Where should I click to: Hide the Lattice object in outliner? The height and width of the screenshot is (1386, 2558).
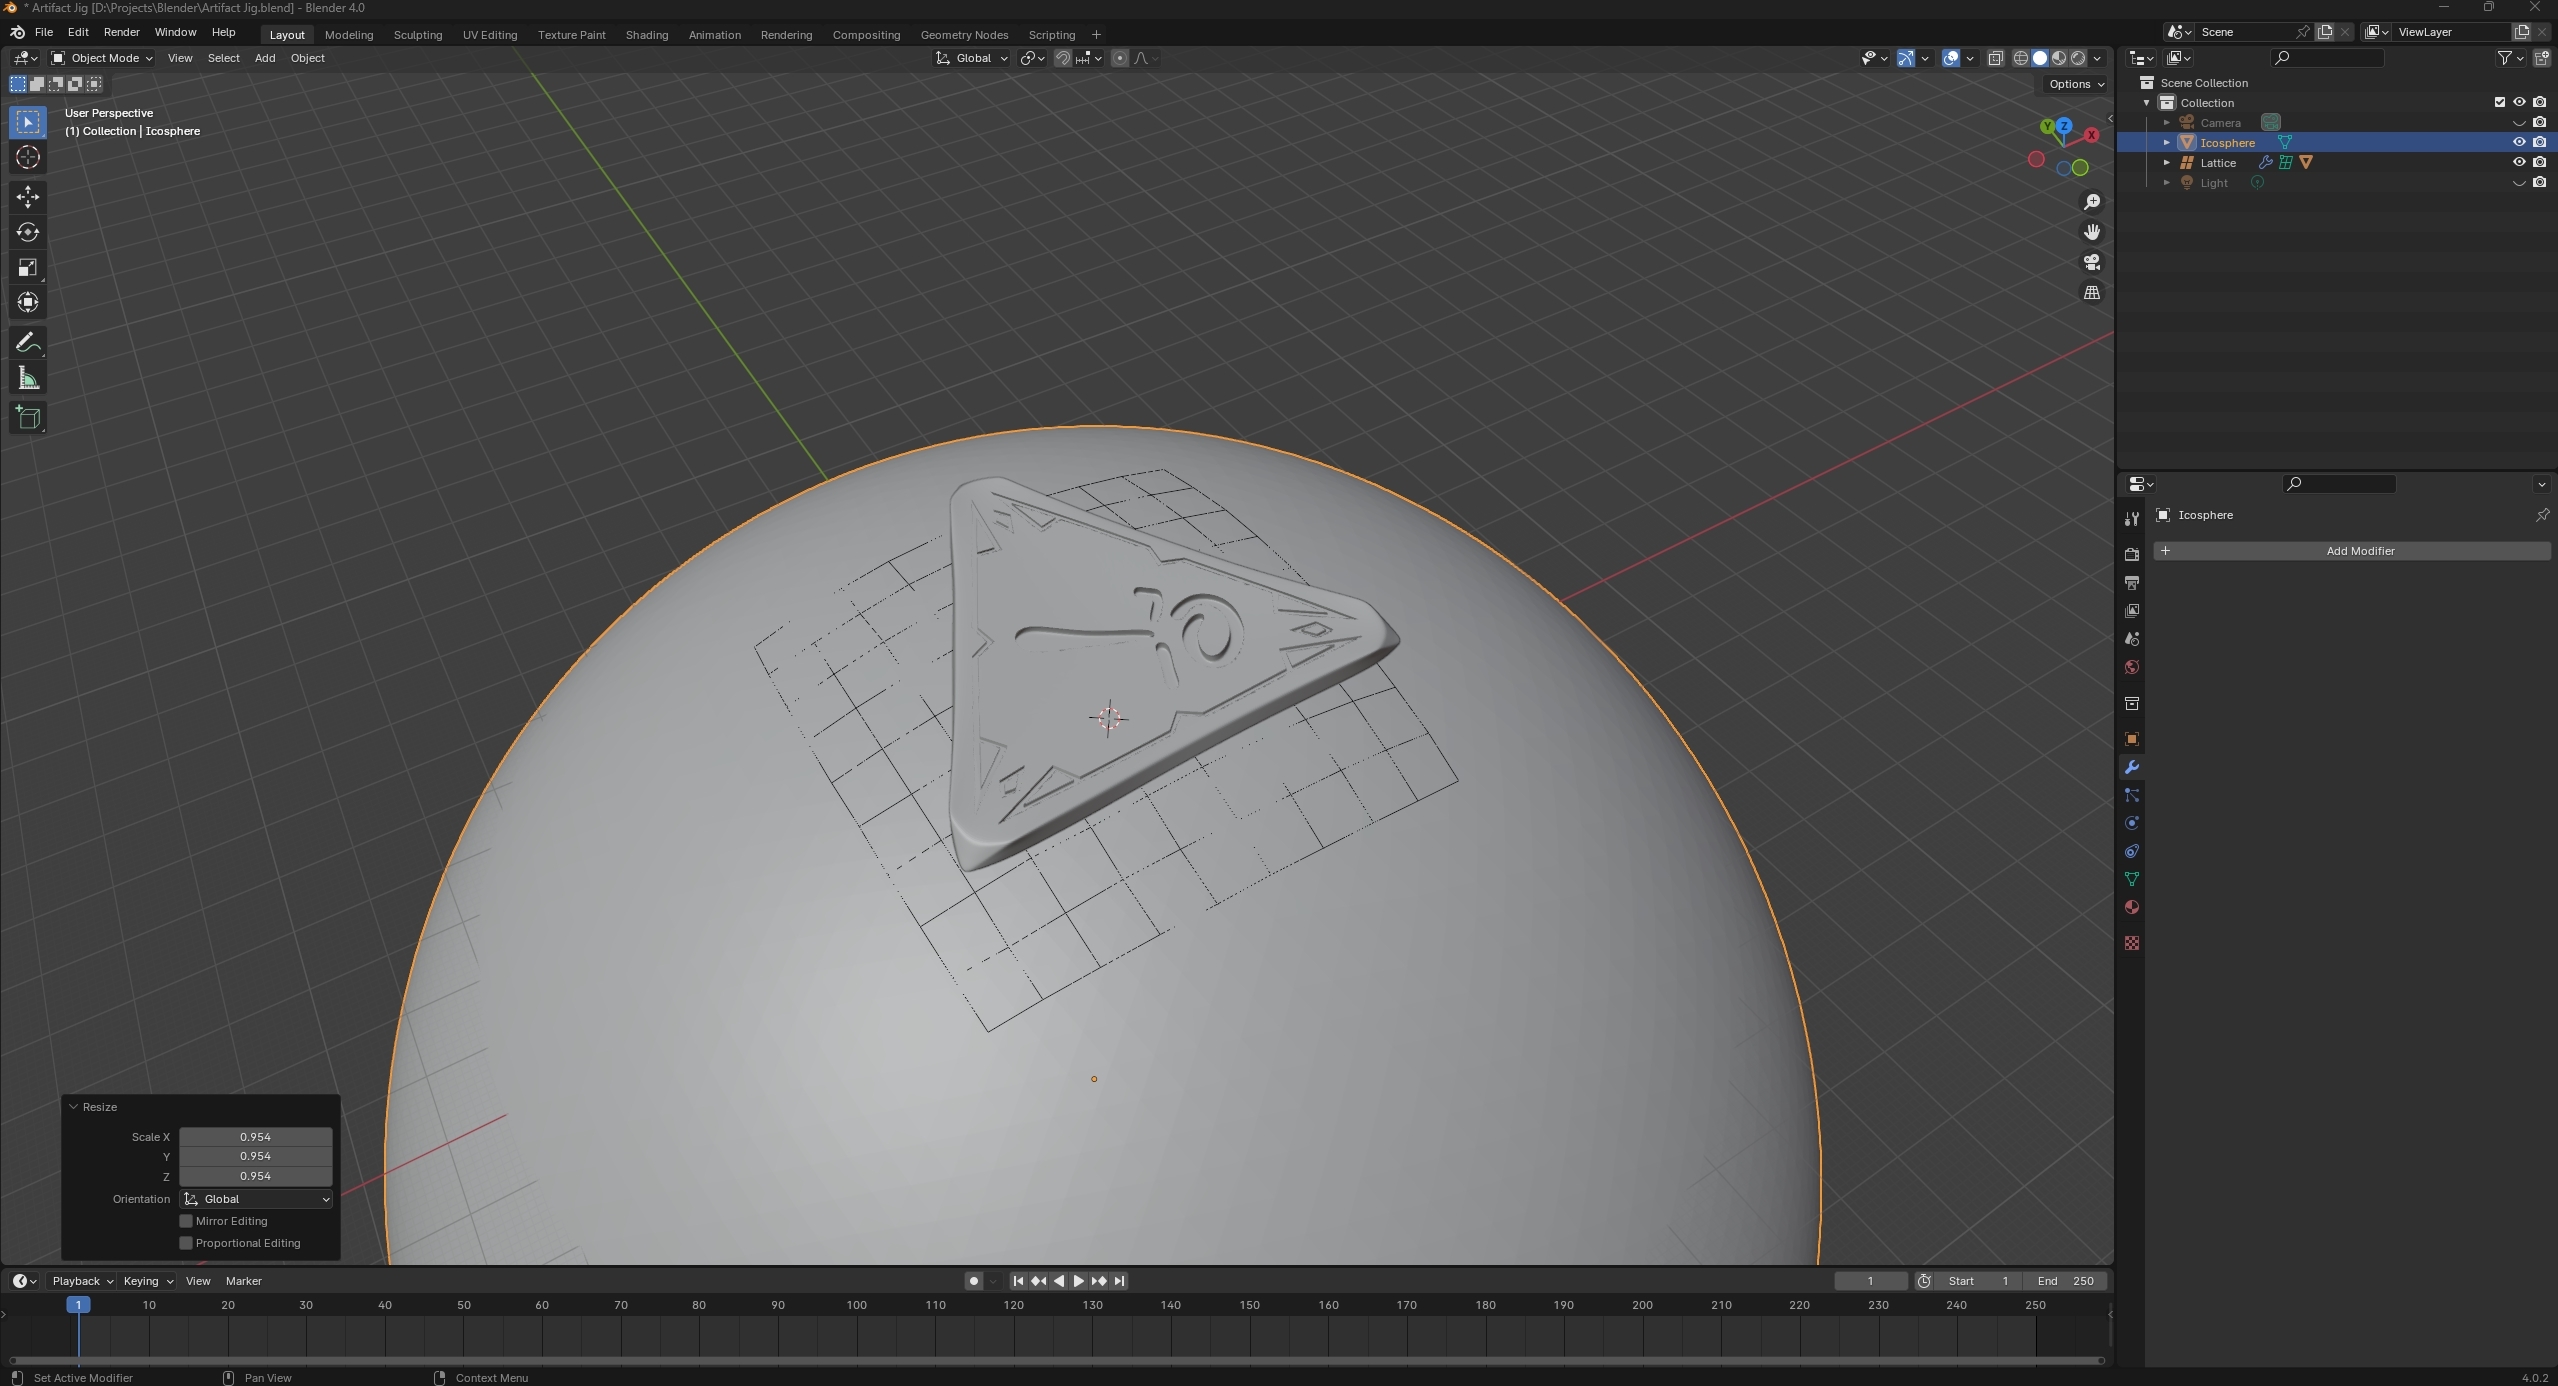(2519, 162)
